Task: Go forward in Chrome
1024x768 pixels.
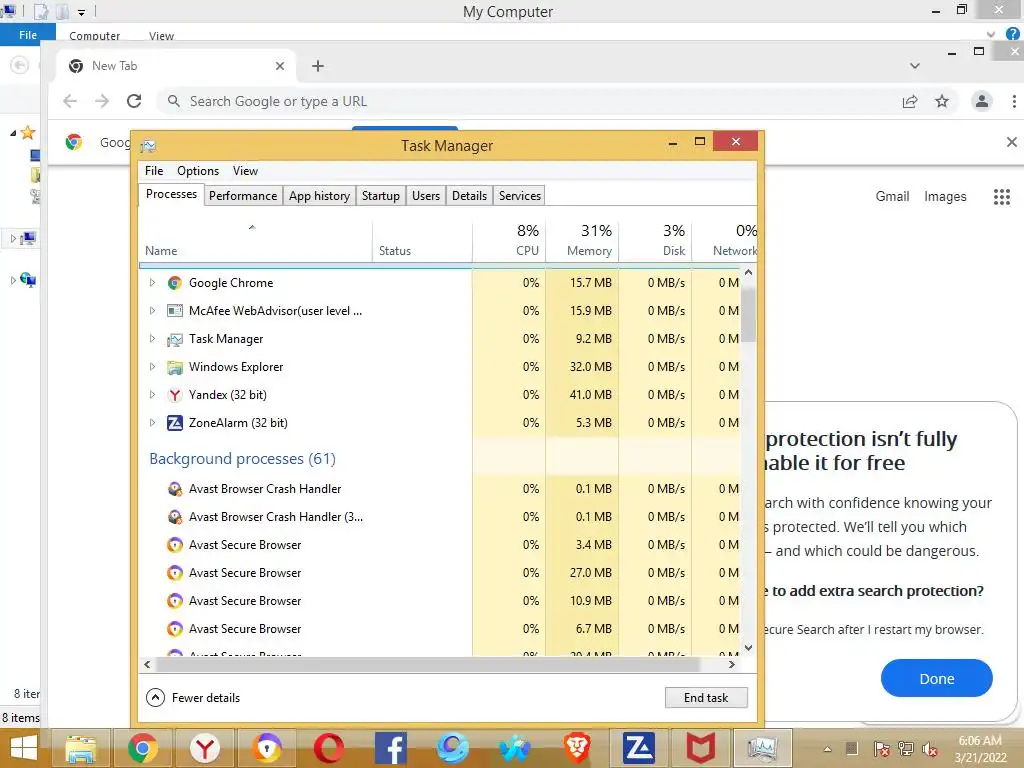Action: tap(102, 101)
